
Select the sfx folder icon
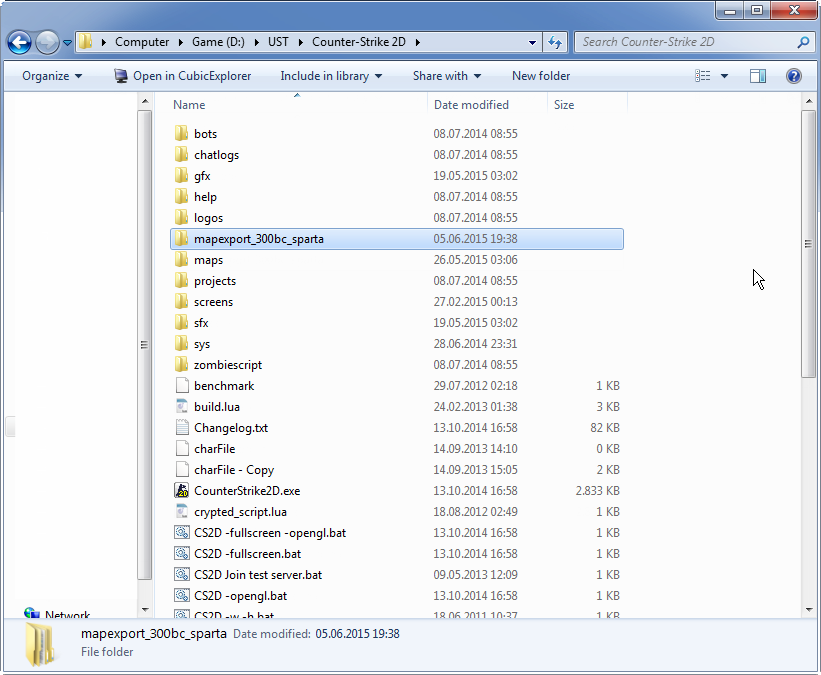181,323
